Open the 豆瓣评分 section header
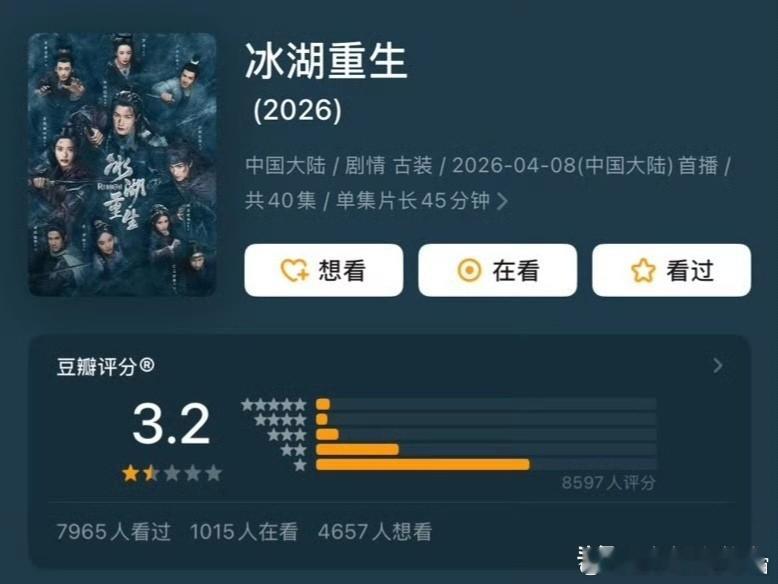 (106, 367)
